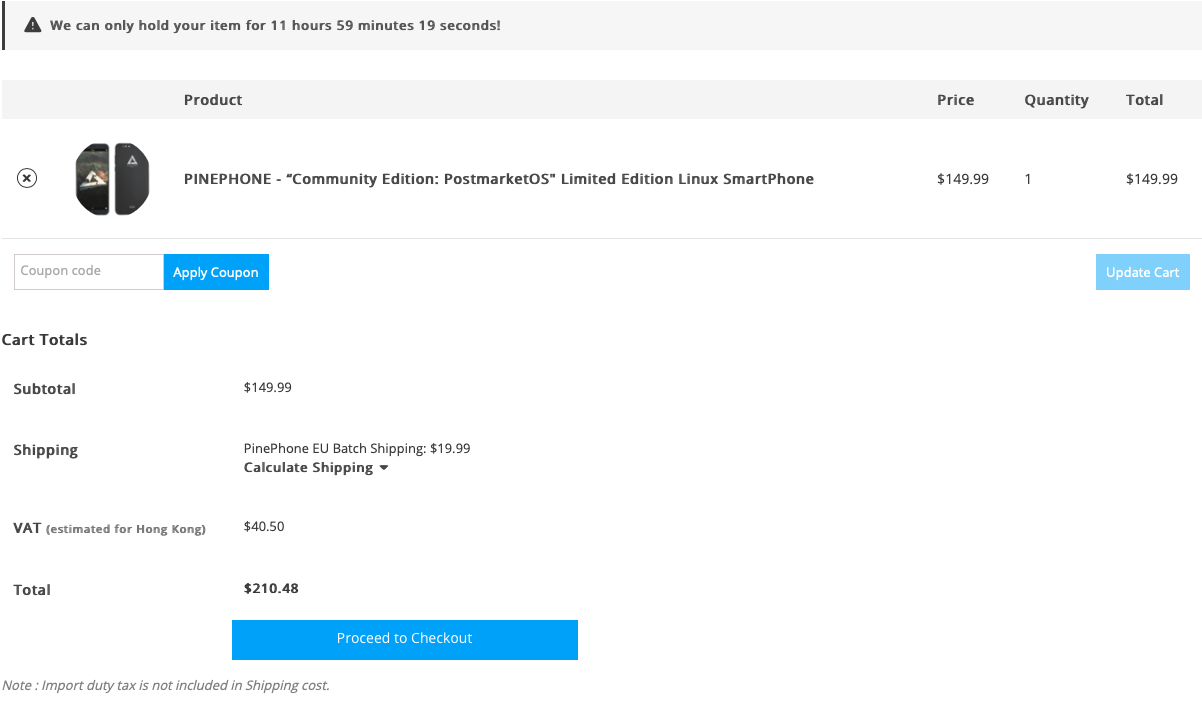The image size is (1202, 707).
Task: Click the quantity value in the cart row
Action: [1028, 179]
